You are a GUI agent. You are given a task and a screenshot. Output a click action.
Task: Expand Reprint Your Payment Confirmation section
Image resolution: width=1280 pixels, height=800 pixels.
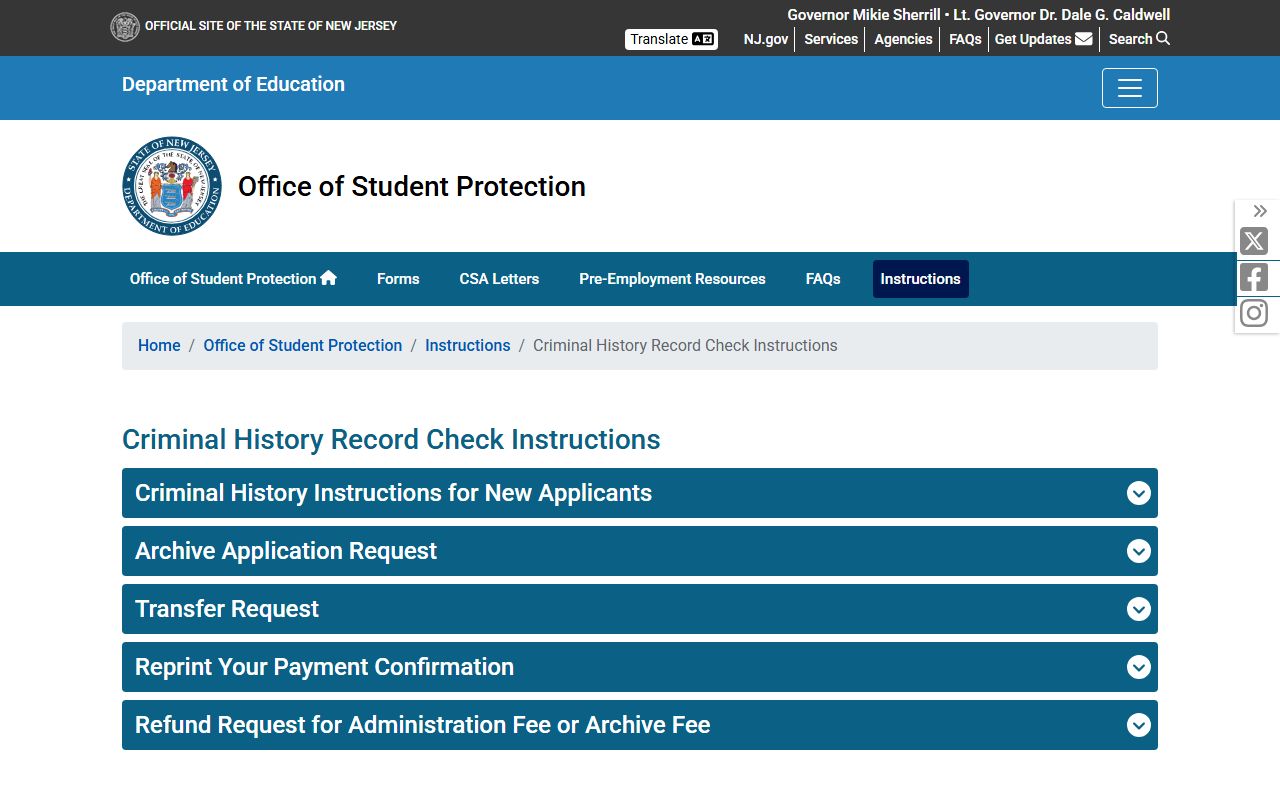coord(640,667)
